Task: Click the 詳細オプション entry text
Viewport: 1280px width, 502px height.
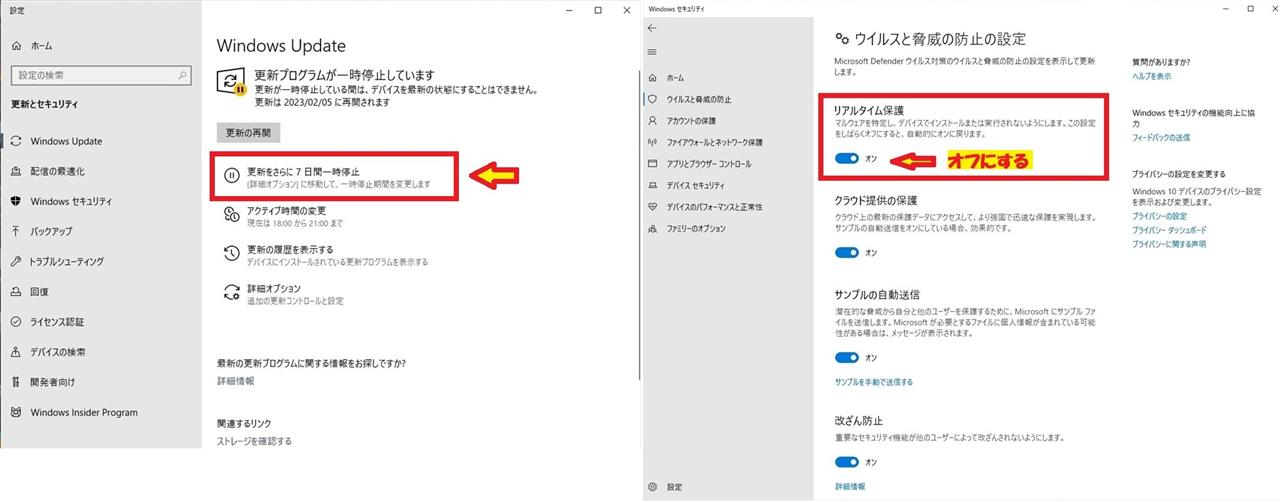Action: [274, 288]
